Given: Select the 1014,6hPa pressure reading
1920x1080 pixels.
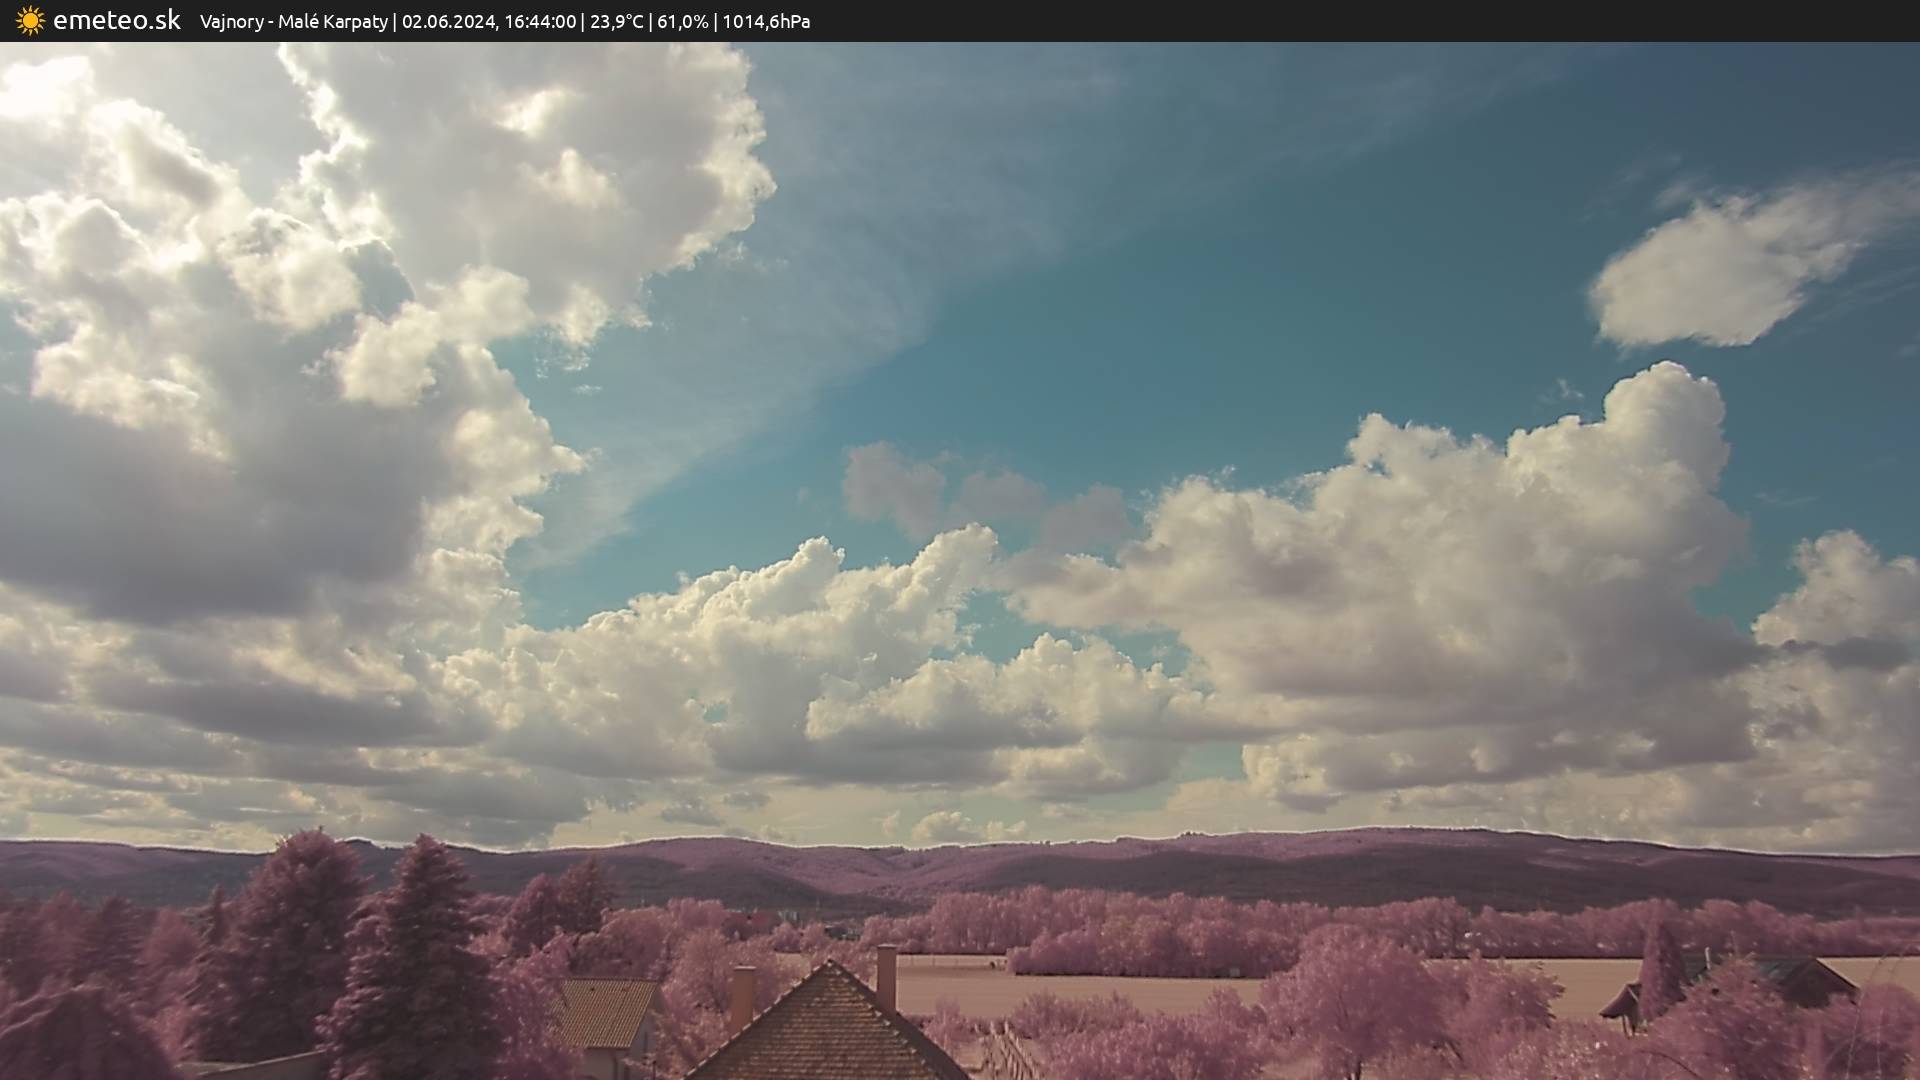Looking at the screenshot, I should pyautogui.click(x=766, y=22).
